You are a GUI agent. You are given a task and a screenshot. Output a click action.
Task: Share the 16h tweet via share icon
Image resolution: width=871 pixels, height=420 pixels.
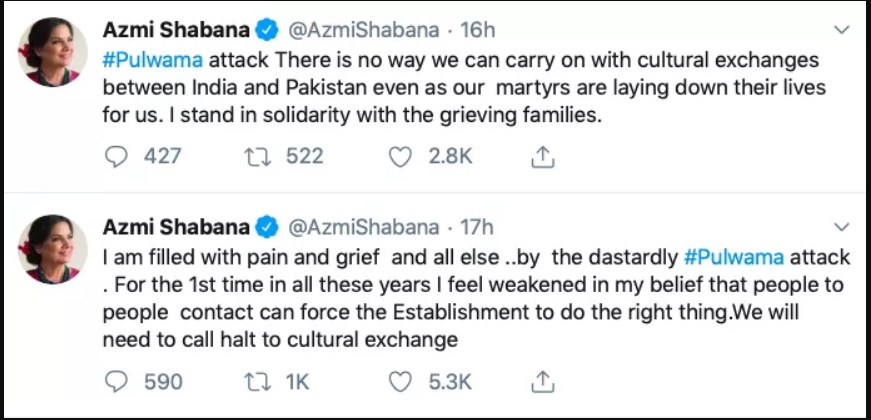tap(541, 155)
